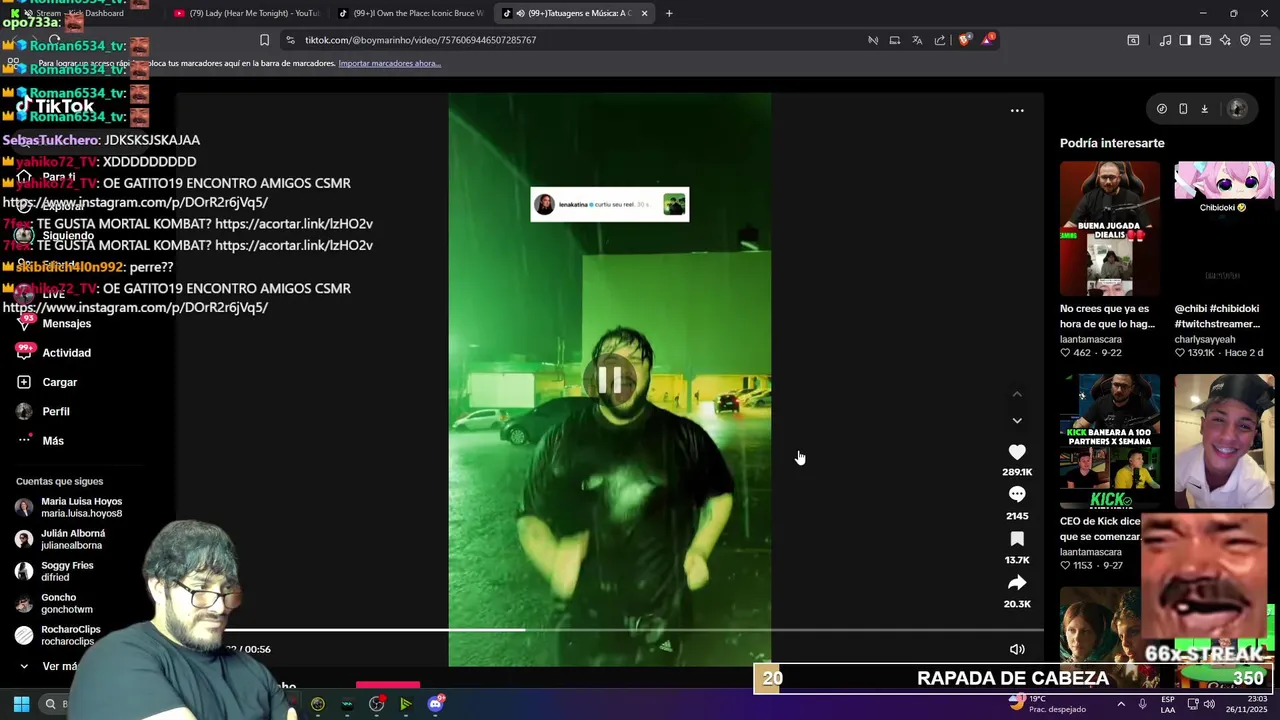Screen dimensions: 1280x720
Task: Open the Leo AI sparkle icon
Action: click(1225, 40)
